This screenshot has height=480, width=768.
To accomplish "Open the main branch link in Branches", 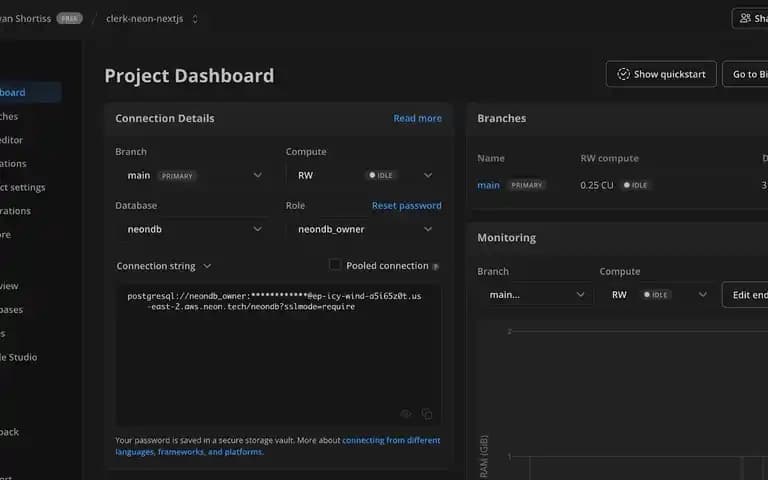I will click(488, 185).
